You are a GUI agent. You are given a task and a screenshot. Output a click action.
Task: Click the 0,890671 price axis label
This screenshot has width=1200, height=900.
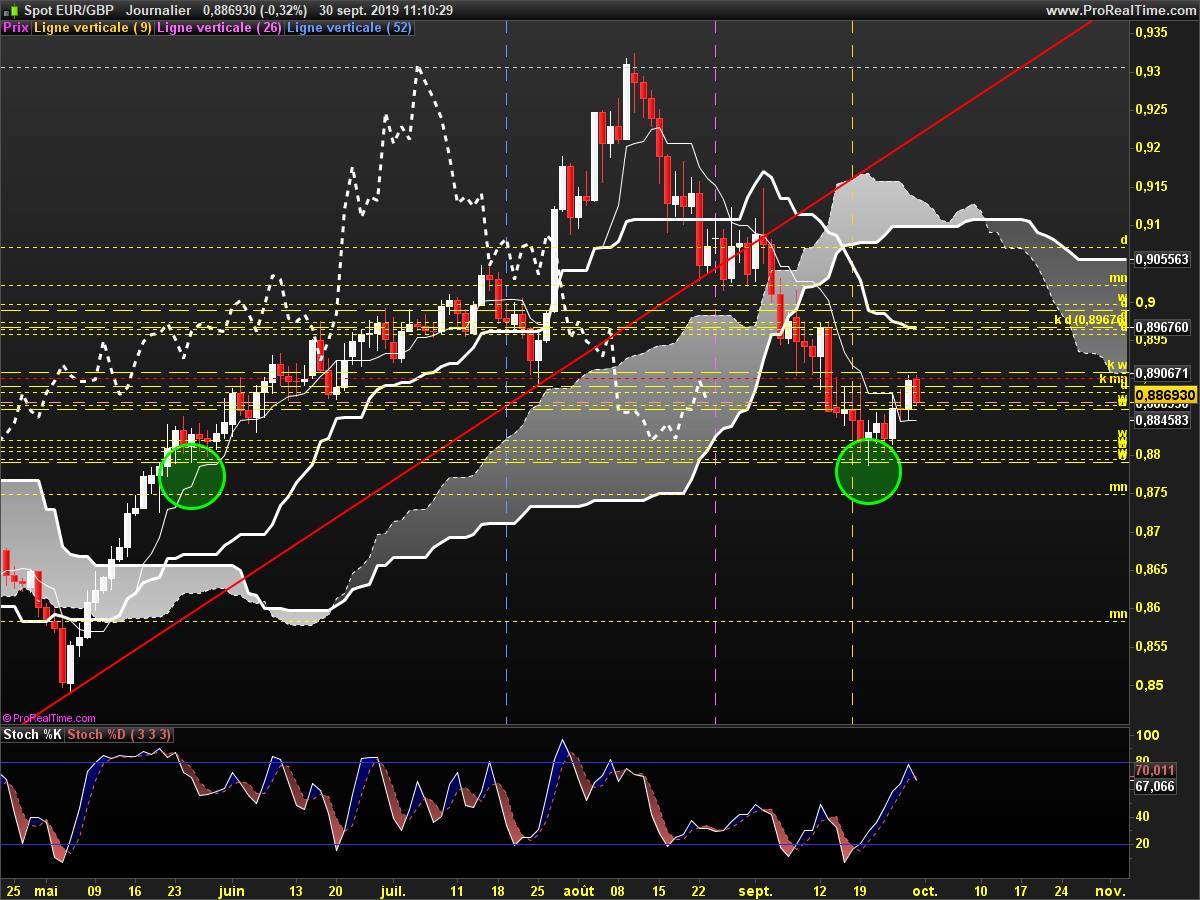coord(1161,372)
